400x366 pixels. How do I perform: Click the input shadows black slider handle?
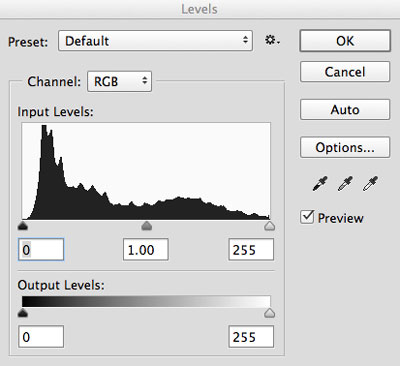(22, 226)
